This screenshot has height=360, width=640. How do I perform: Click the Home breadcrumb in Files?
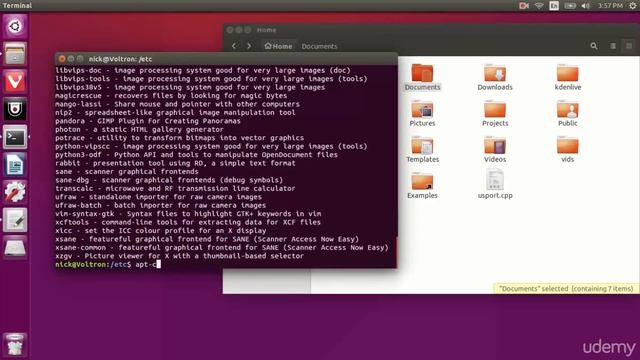click(x=278, y=46)
